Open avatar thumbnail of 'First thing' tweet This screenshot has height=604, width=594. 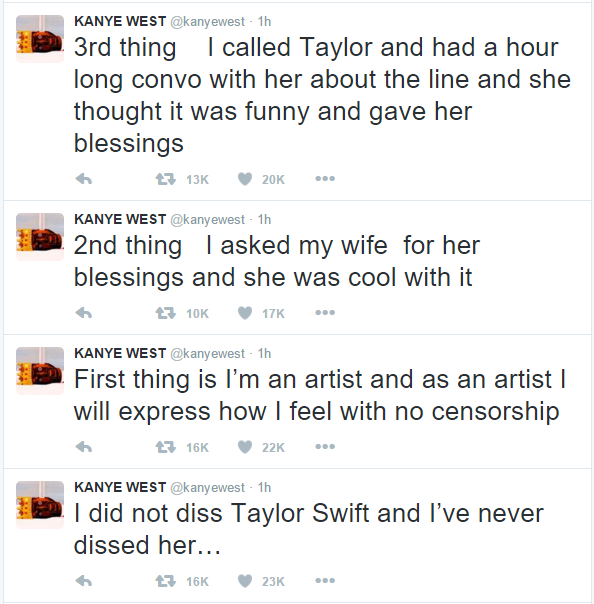click(40, 371)
